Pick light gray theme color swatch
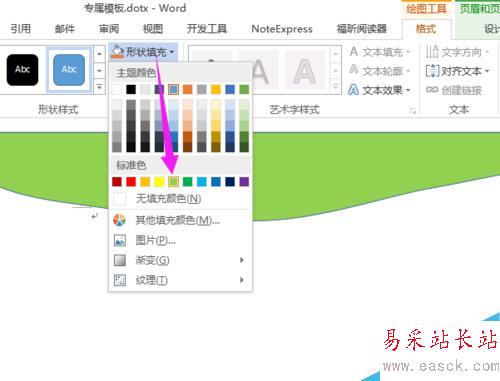Viewport: 500px width, 381px height. click(x=145, y=89)
